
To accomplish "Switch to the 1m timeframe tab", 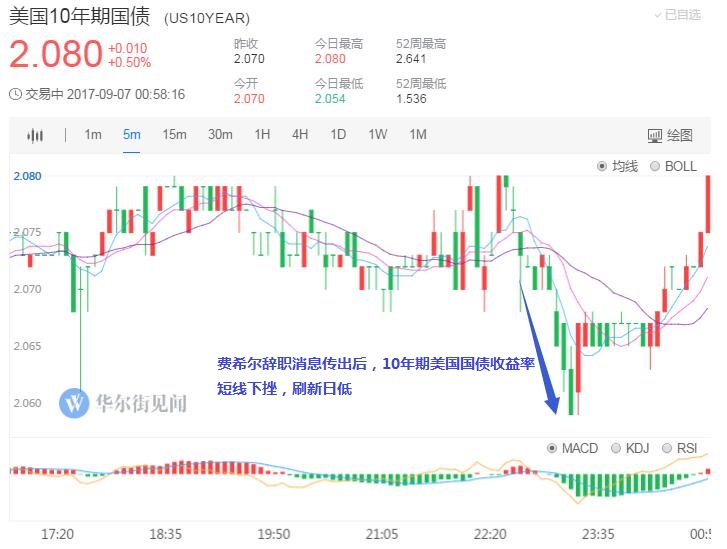I will (x=93, y=134).
